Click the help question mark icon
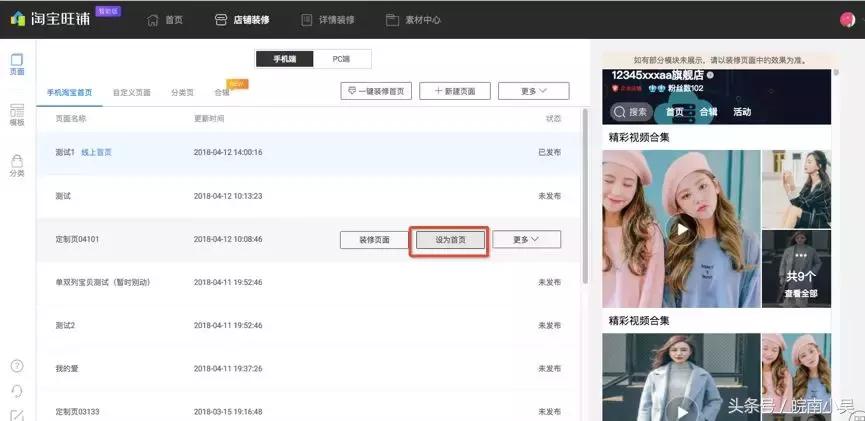Viewport: 865px width, 421px height. tap(17, 365)
